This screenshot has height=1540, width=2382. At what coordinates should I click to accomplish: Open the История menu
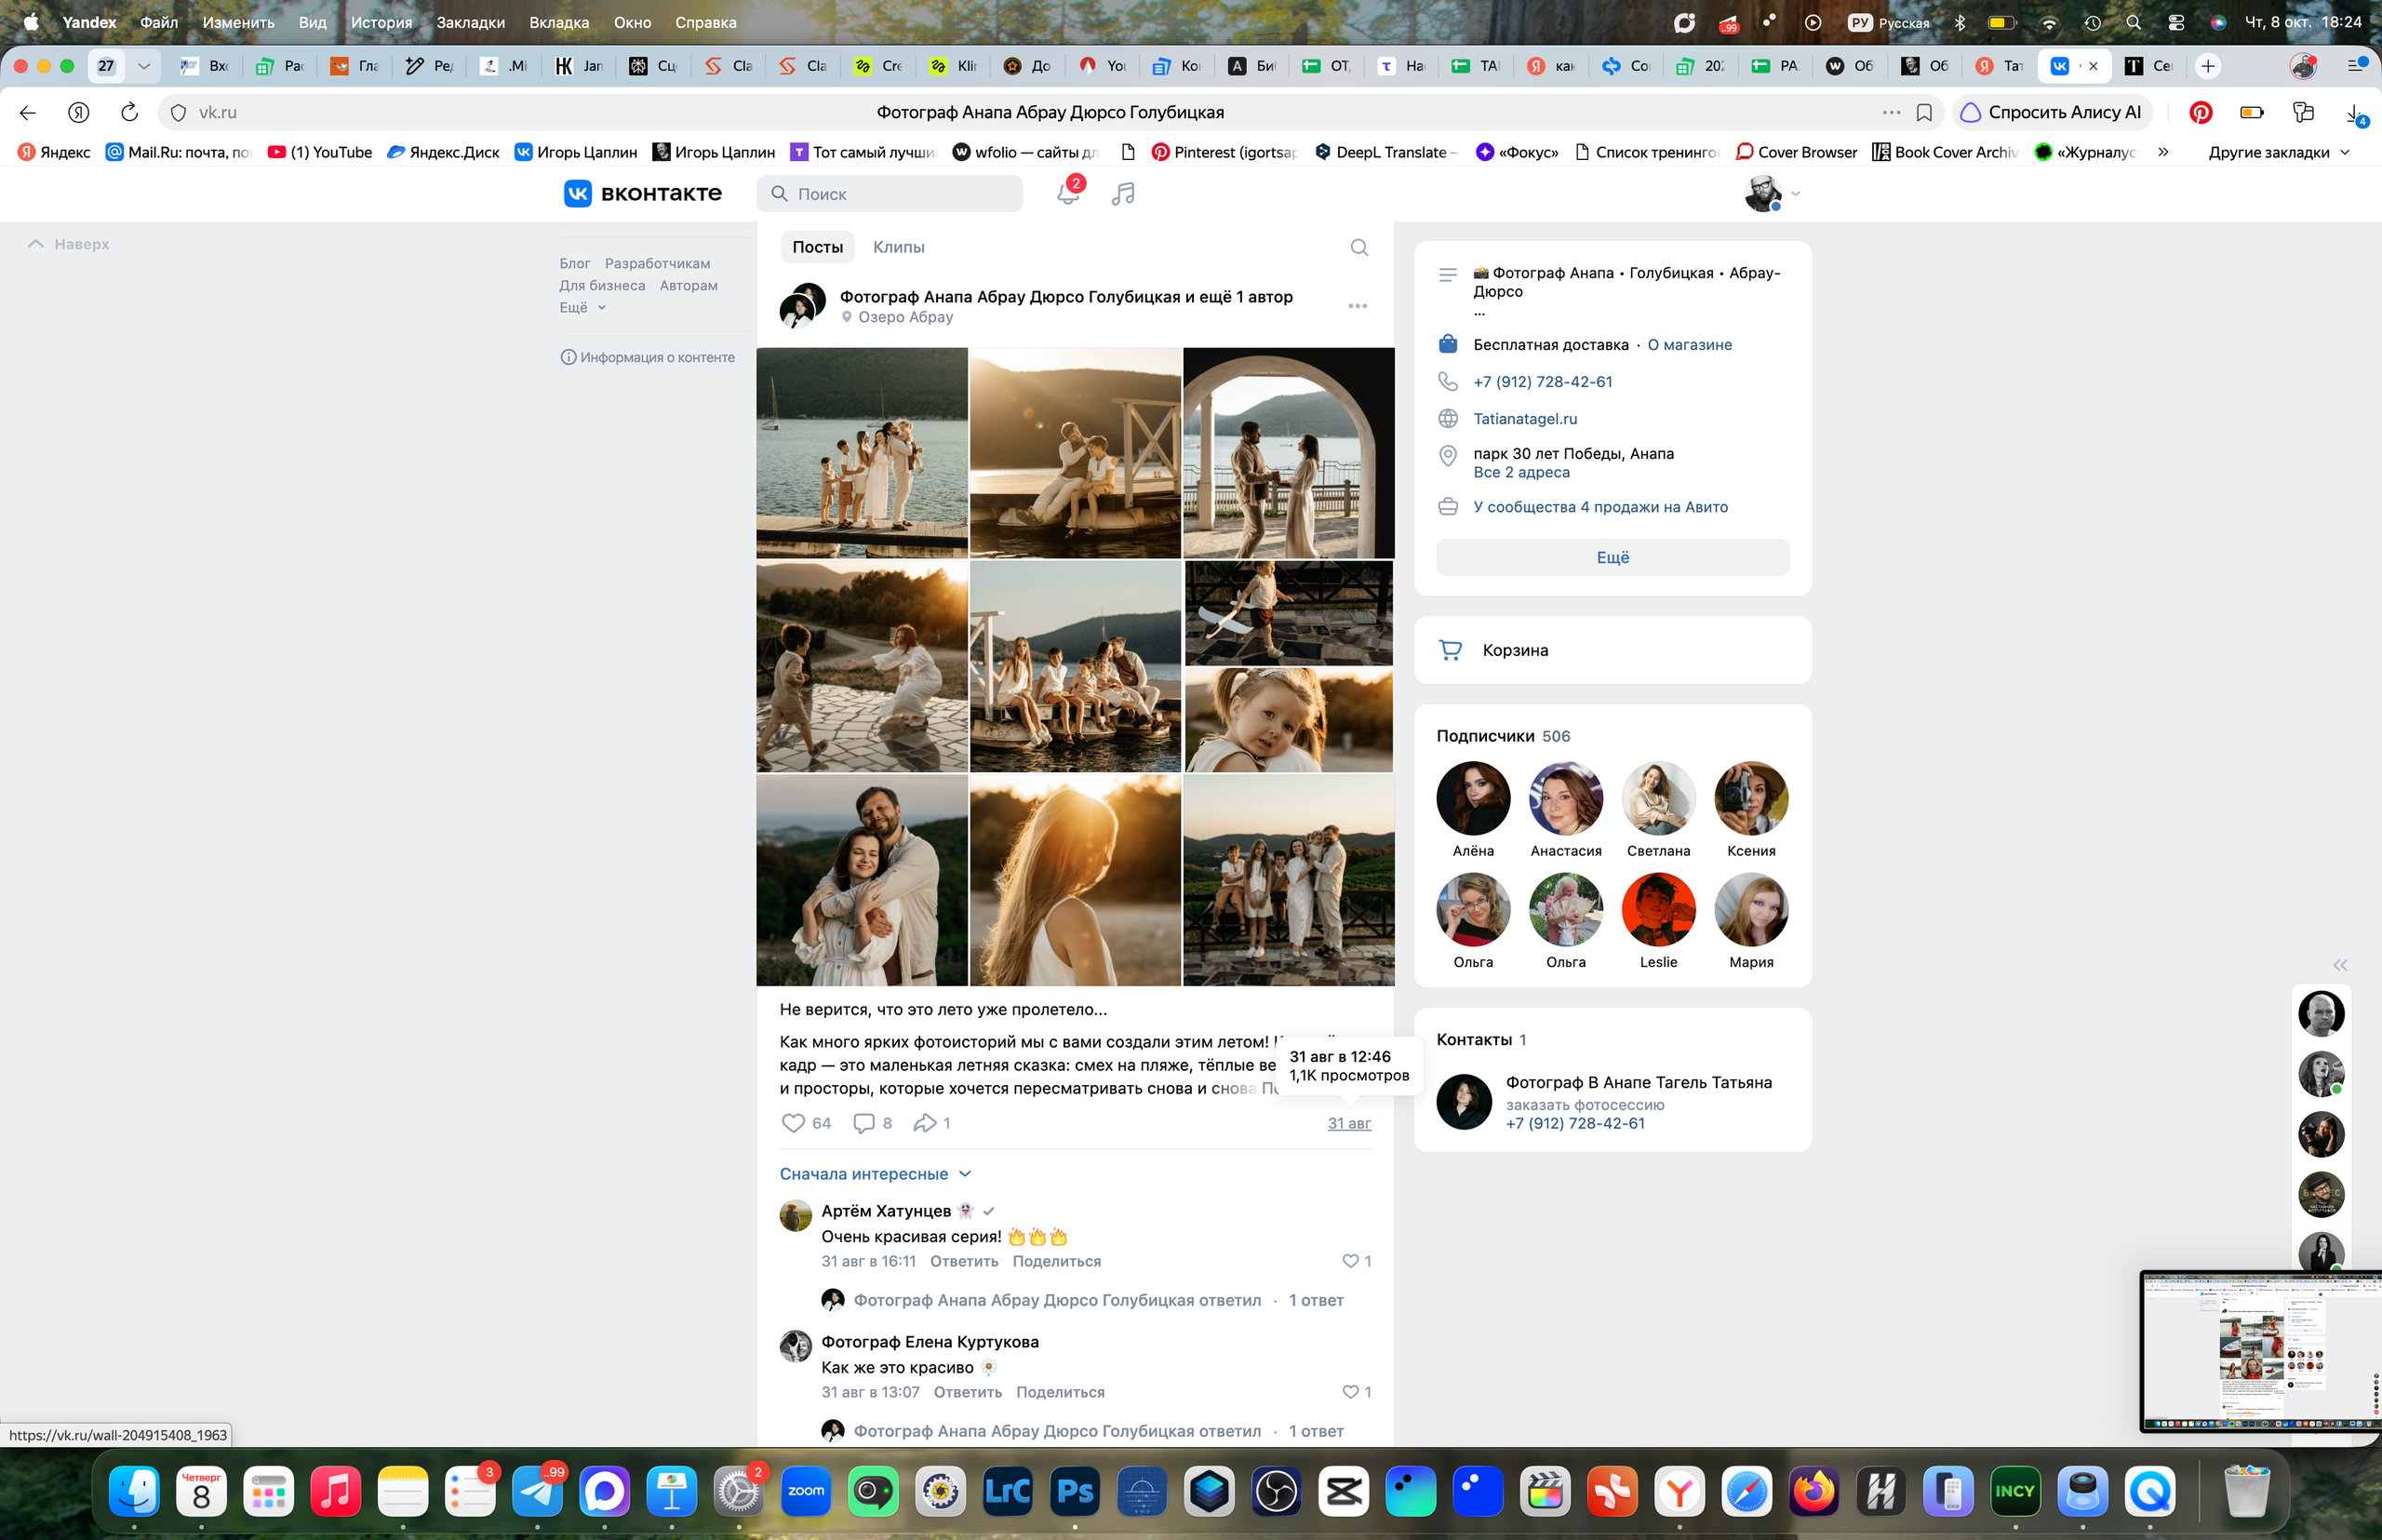pyautogui.click(x=381, y=22)
